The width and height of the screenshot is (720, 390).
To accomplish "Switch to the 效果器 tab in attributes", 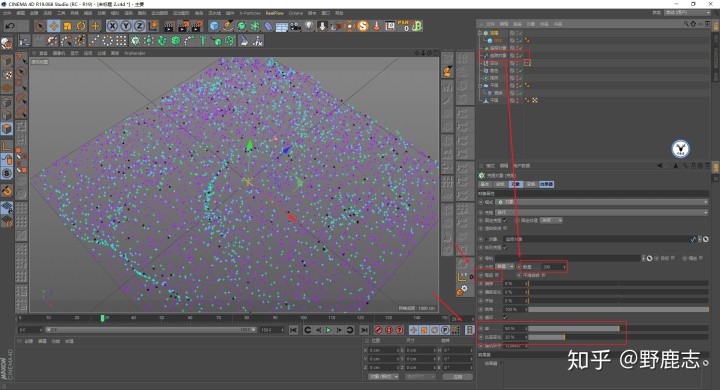I will (x=546, y=184).
